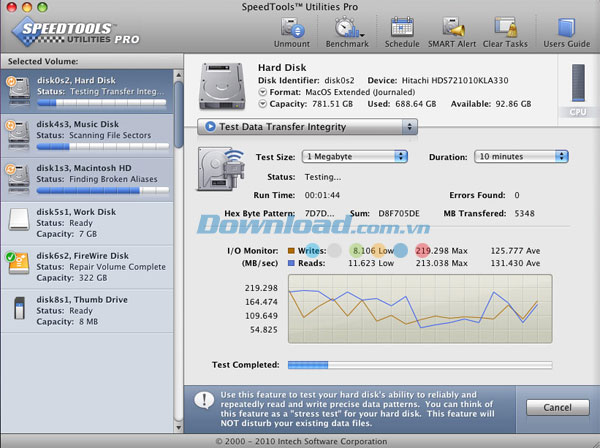Viewport: 600px width, 448px height.
Task: Open the Test Size 1 Megabyte dropdown
Action: click(354, 156)
